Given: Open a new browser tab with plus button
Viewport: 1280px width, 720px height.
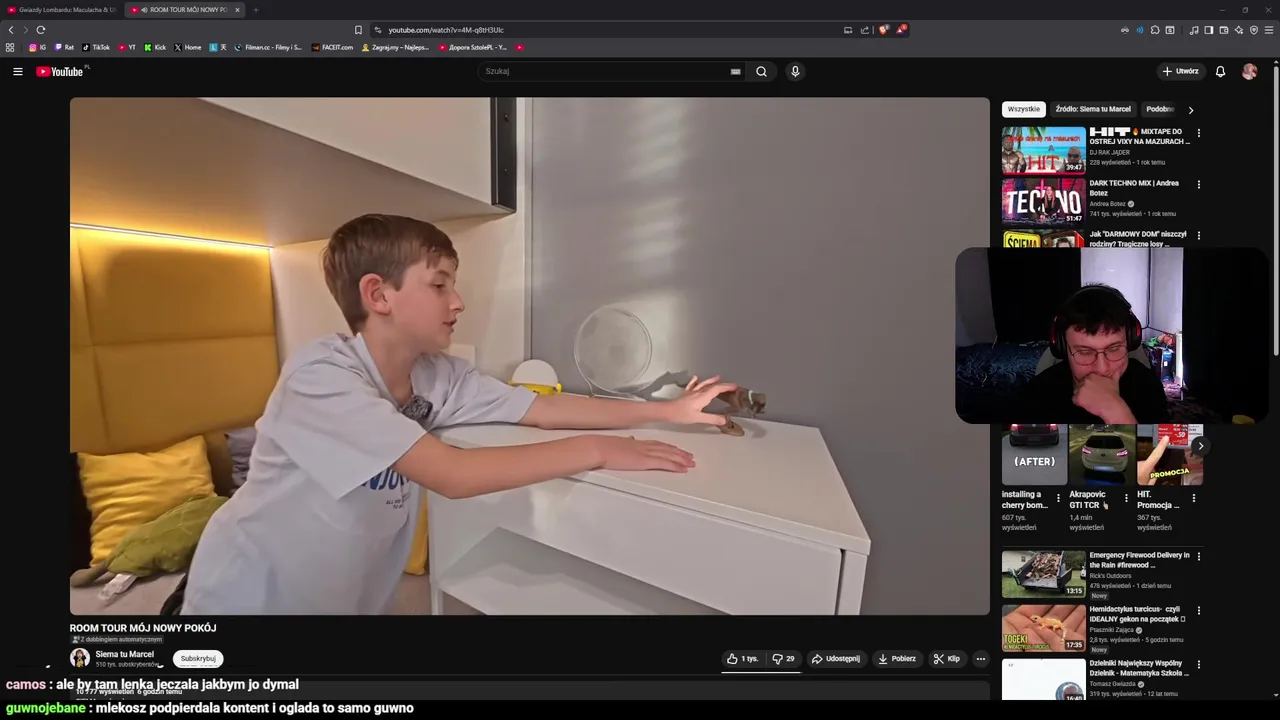Looking at the screenshot, I should (x=256, y=10).
